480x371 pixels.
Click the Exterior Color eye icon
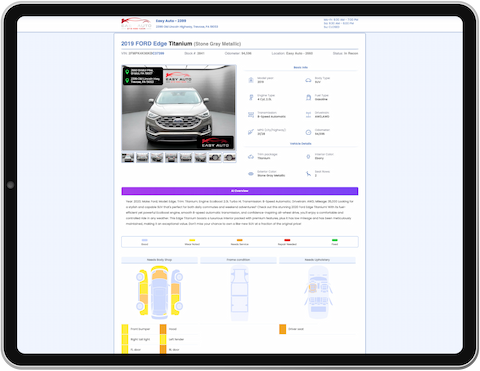(x=251, y=174)
